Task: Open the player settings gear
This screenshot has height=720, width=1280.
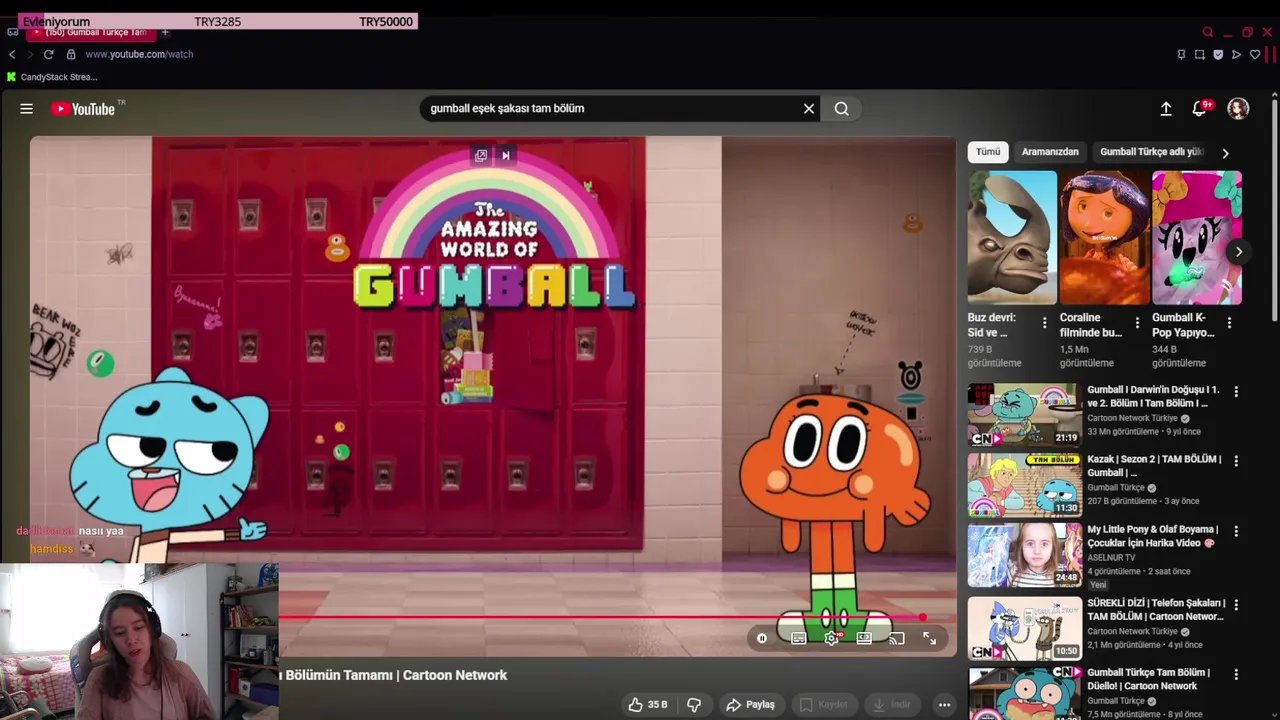Action: point(832,638)
